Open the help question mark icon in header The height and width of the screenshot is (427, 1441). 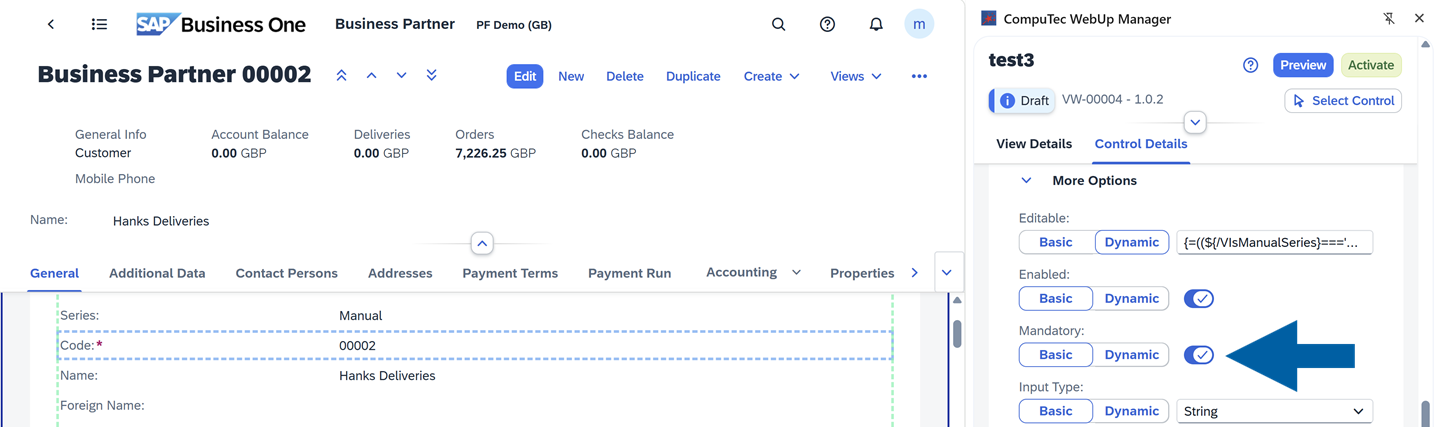[827, 24]
